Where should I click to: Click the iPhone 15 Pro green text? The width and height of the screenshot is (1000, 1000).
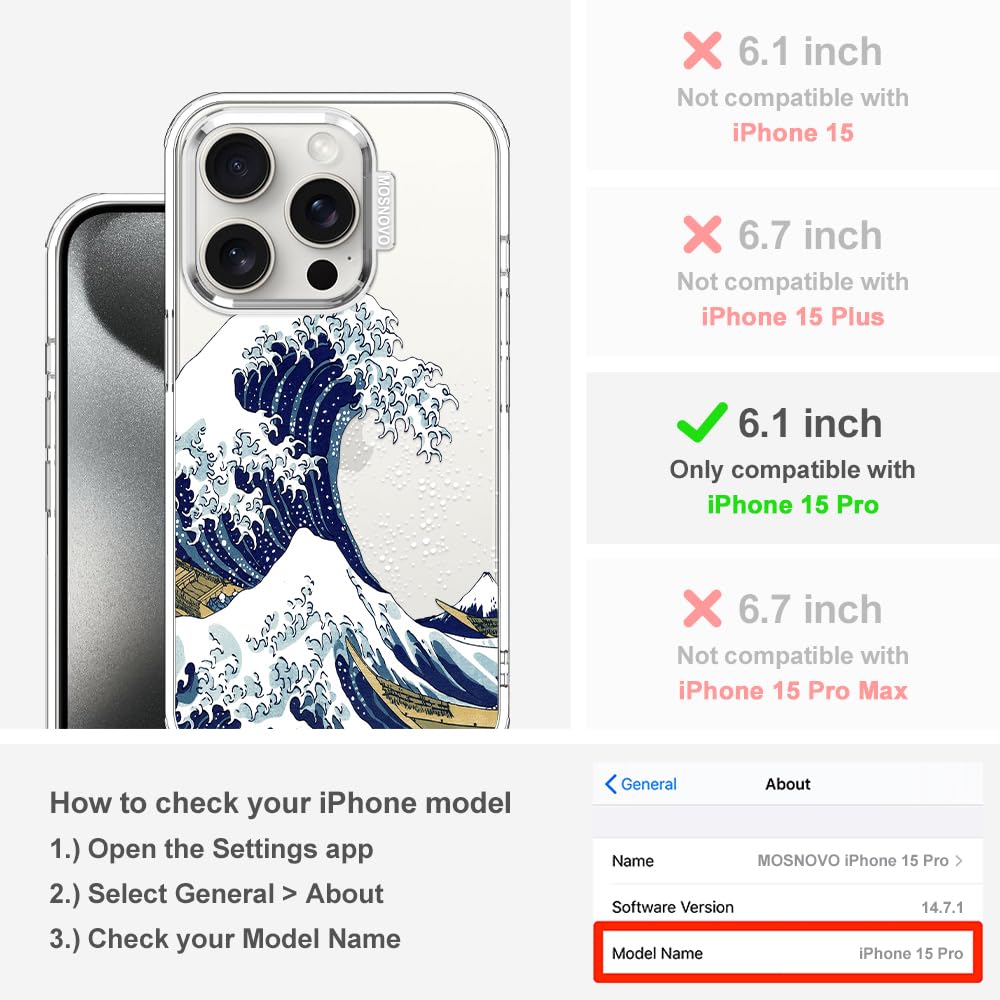tap(793, 504)
